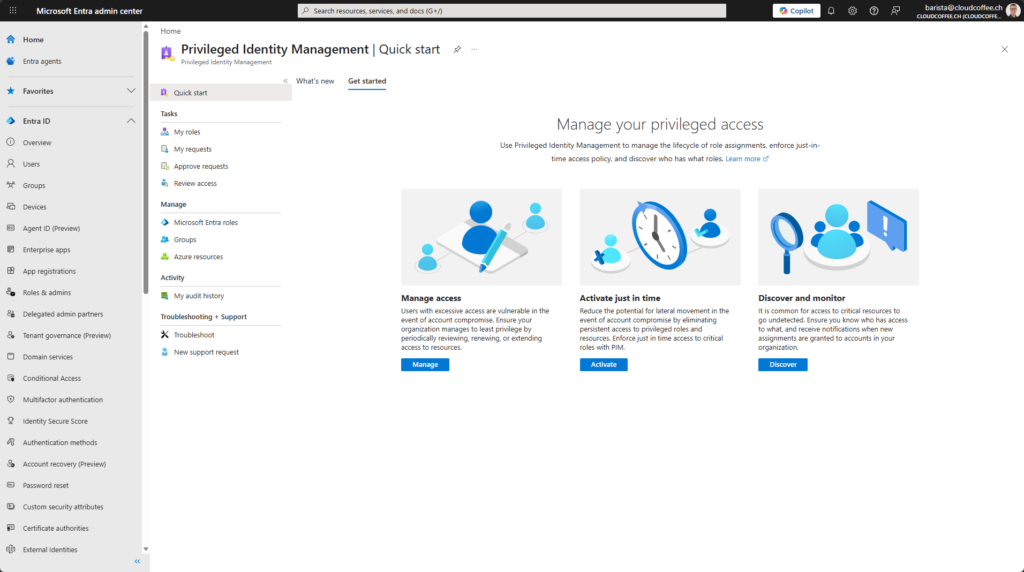Image resolution: width=1024 pixels, height=572 pixels.
Task: Close the Privileged Identity Management blade
Action: pos(1004,49)
